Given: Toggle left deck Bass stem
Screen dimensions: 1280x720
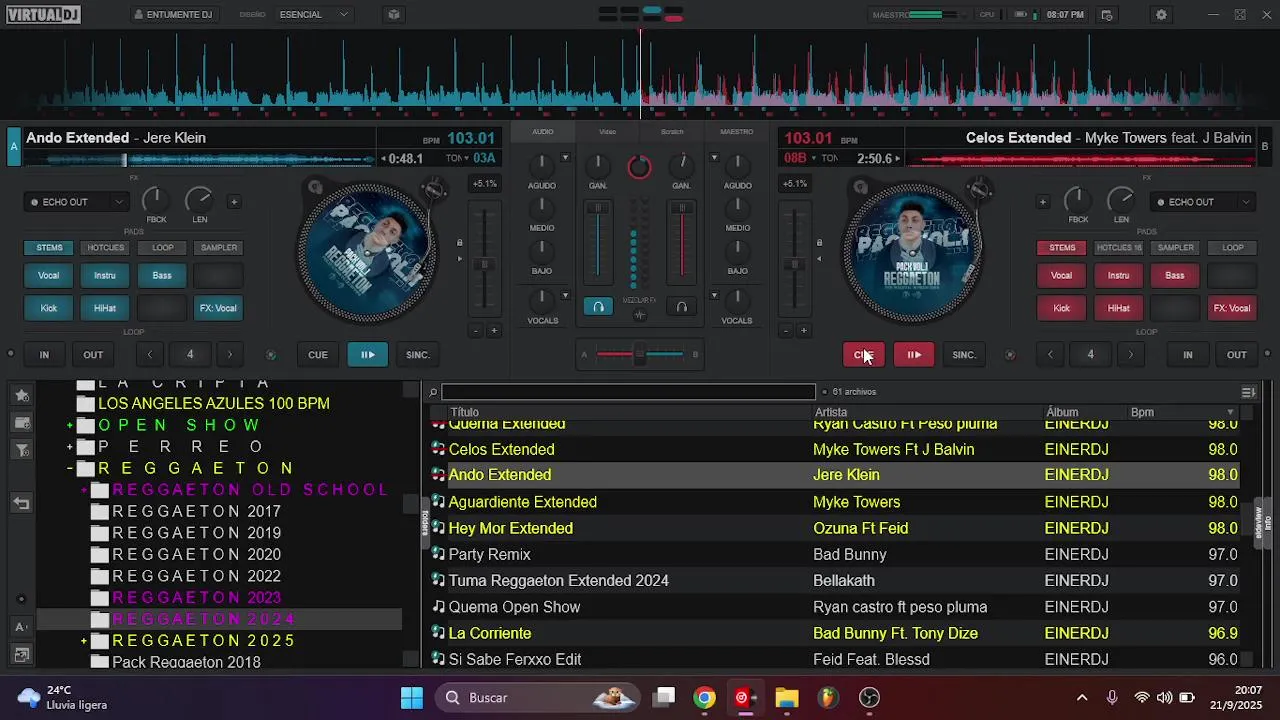Looking at the screenshot, I should point(162,276).
